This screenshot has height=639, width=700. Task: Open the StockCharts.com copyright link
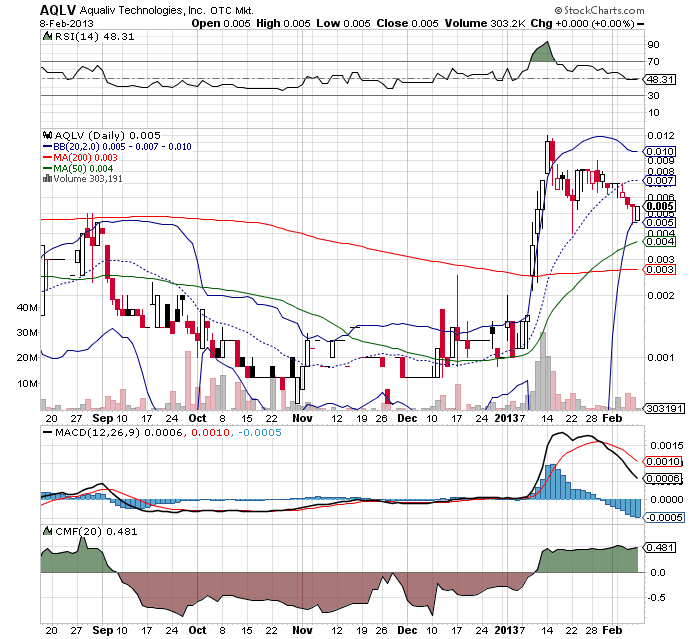point(600,10)
